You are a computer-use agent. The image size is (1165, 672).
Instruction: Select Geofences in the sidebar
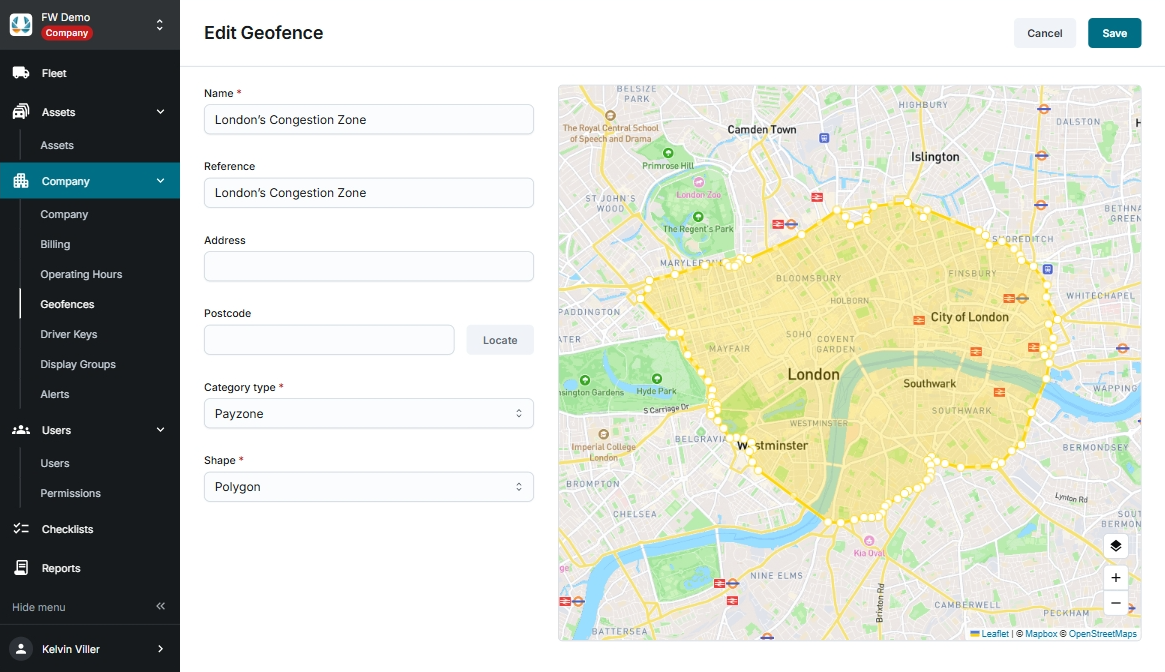(x=67, y=304)
